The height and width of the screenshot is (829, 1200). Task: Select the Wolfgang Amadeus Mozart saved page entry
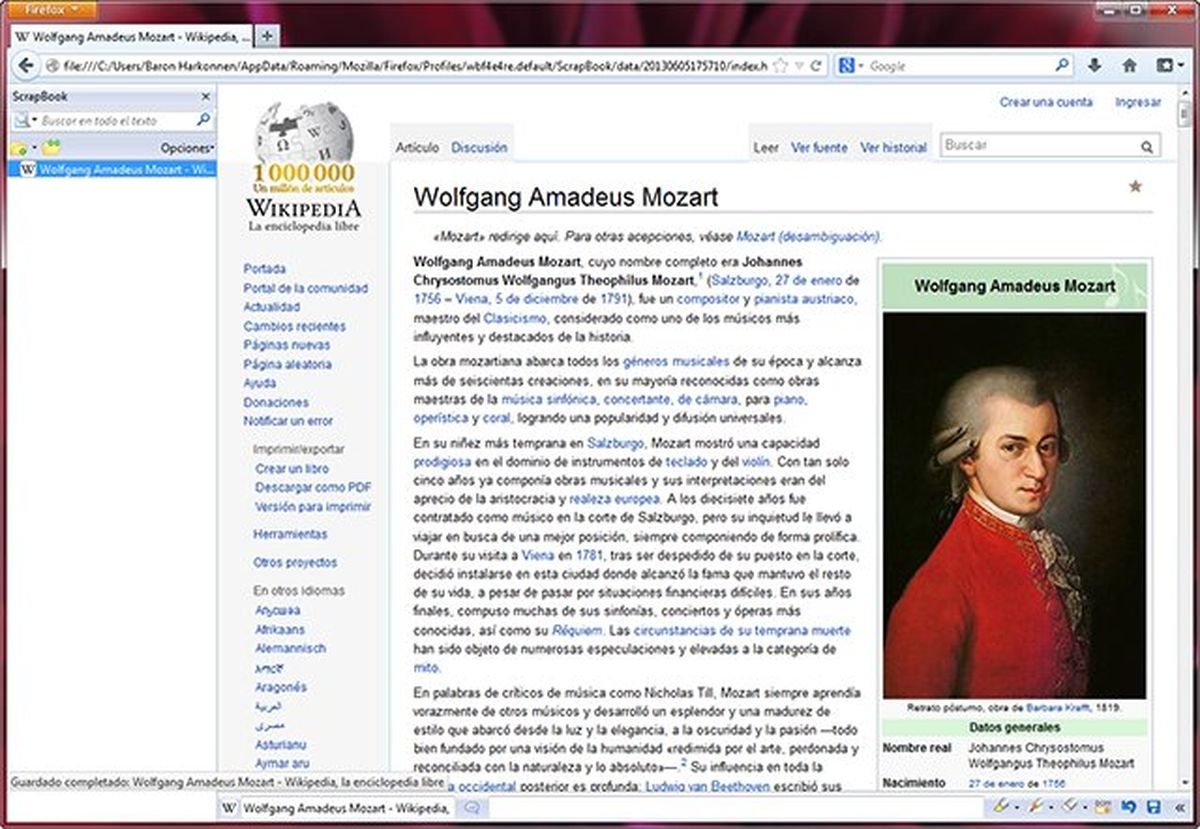110,169
